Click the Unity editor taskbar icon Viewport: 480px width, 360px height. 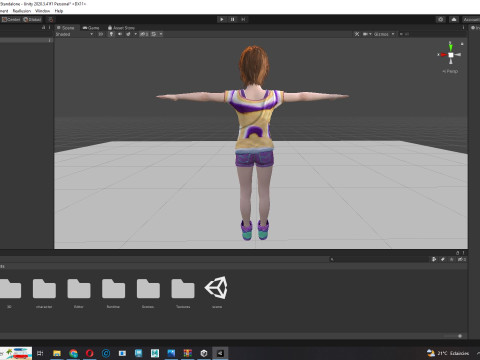point(220,353)
